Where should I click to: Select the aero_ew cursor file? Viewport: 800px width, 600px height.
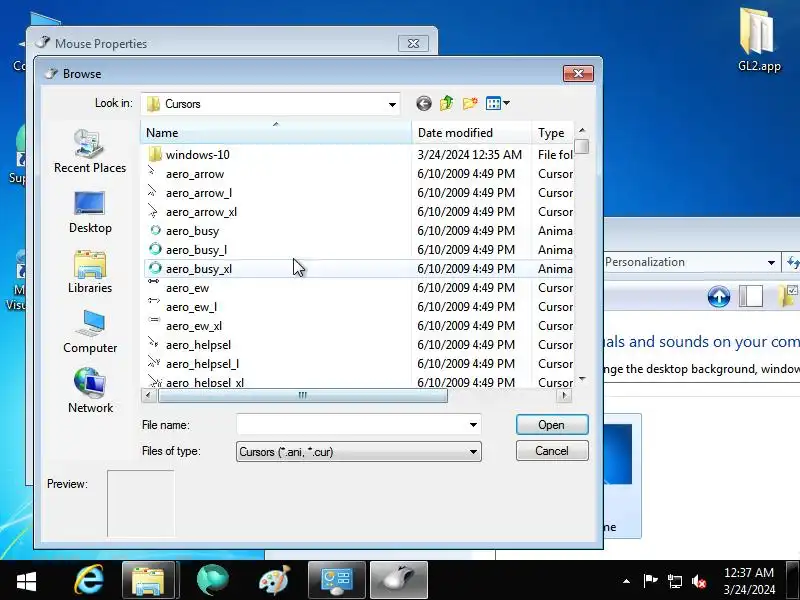187,288
